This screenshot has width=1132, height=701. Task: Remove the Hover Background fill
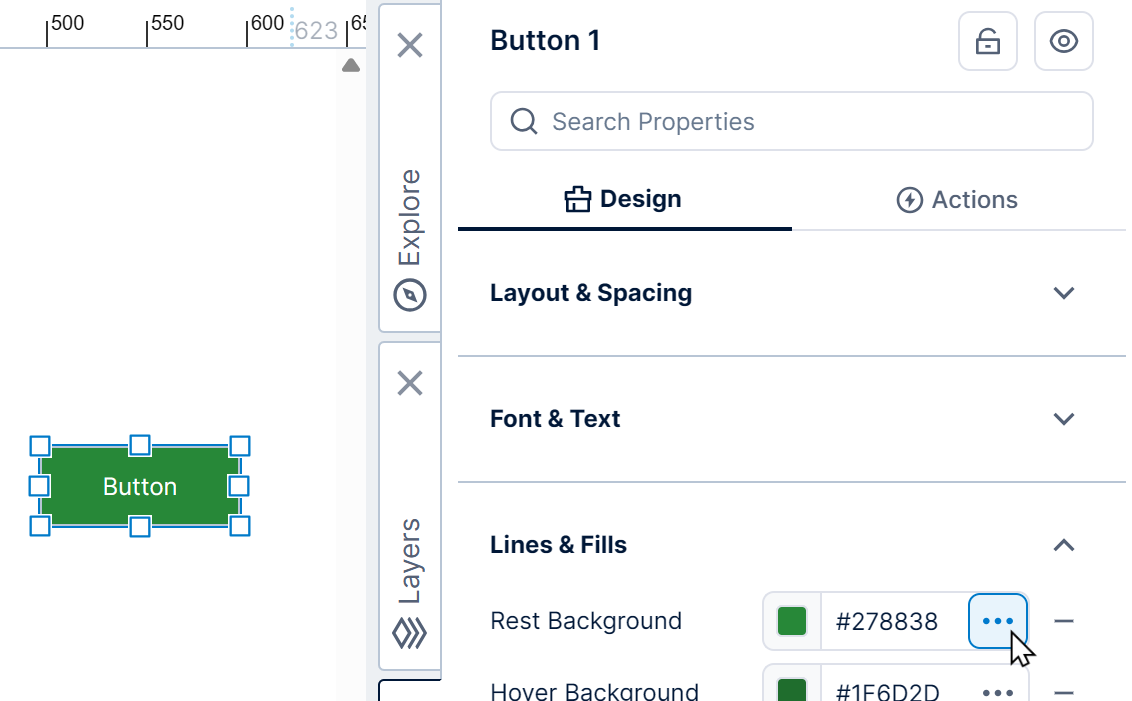coord(1065,692)
